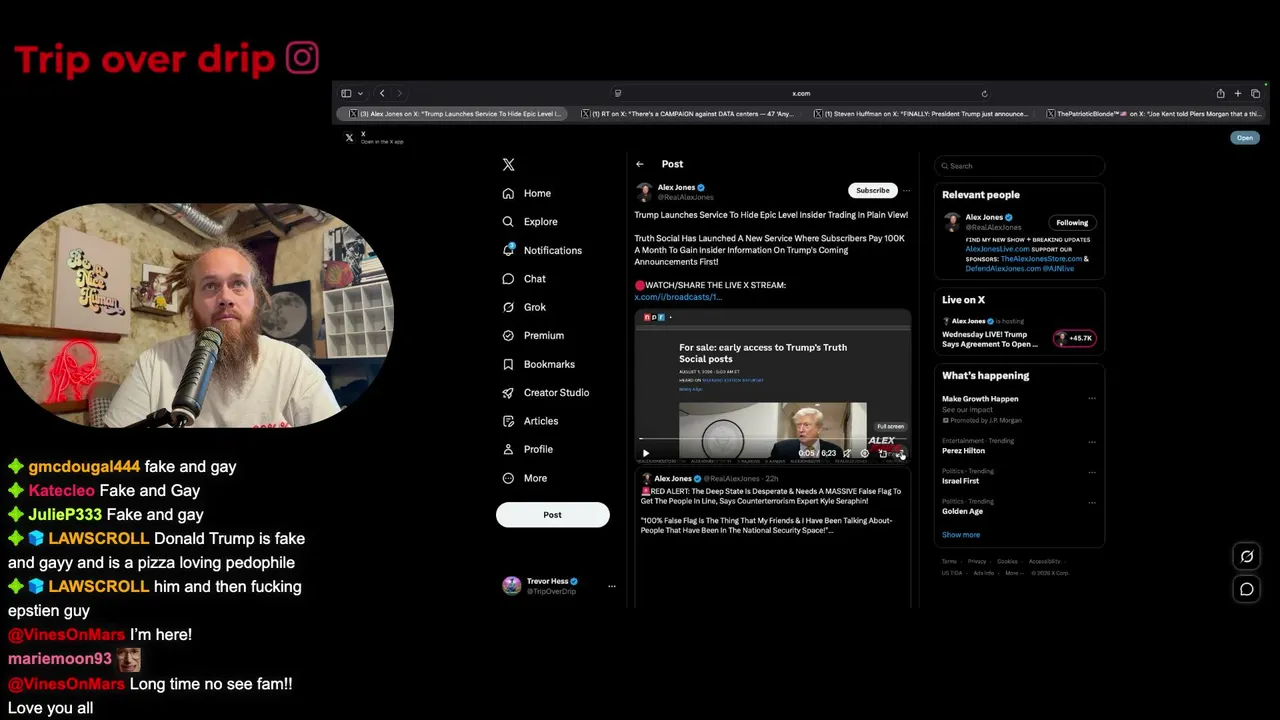Go back with the browser back arrow
This screenshot has height=720, width=1280.
pyautogui.click(x=382, y=94)
